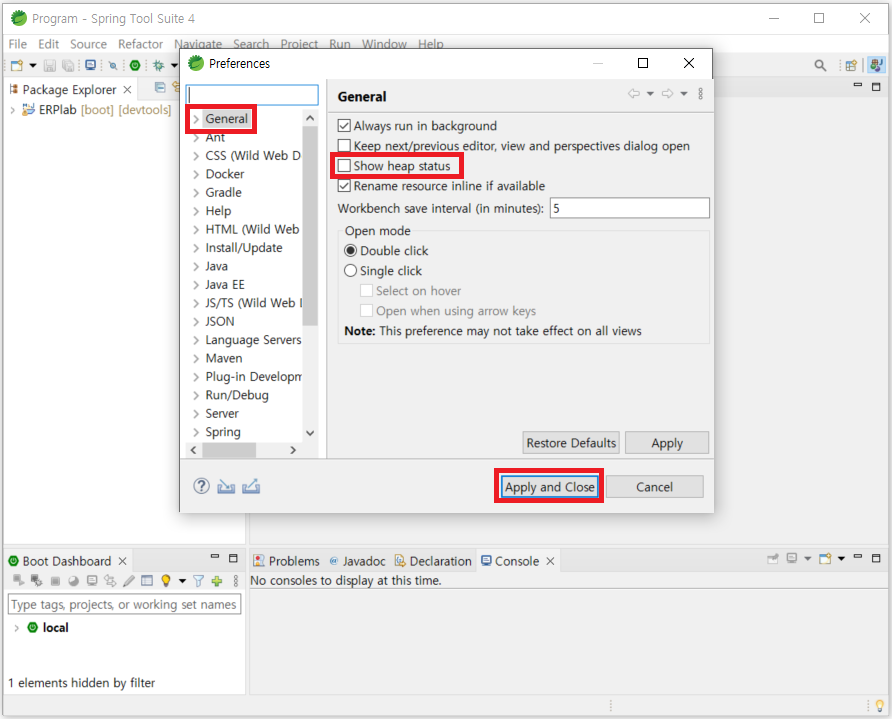Open the Refactor menu
The height and width of the screenshot is (719, 892).
tap(140, 44)
